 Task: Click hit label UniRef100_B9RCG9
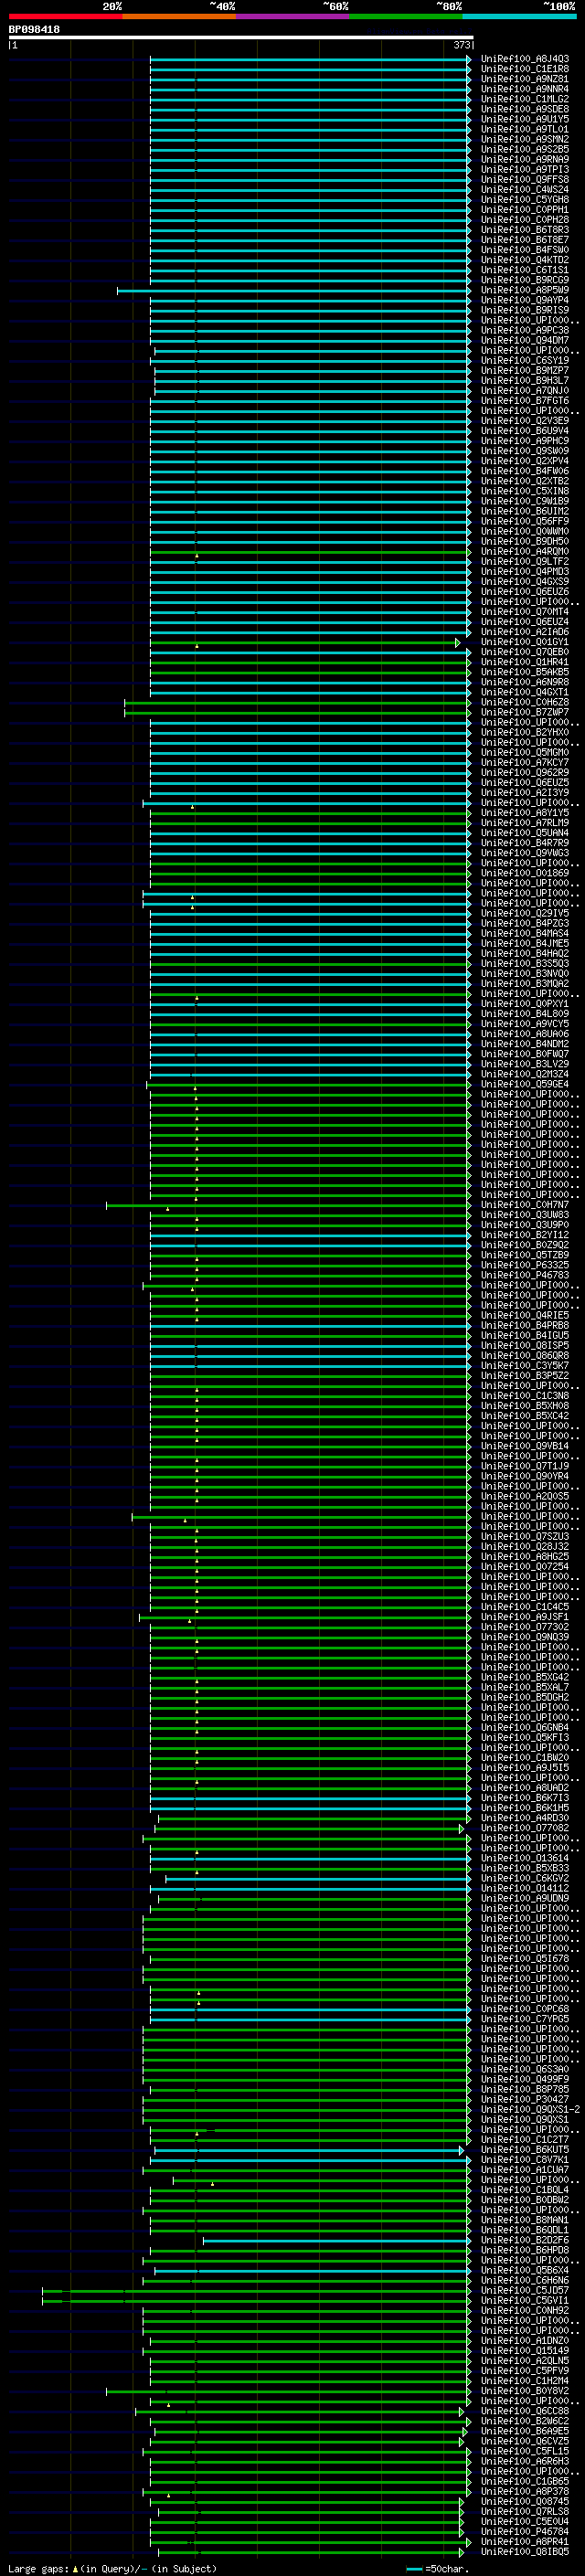tap(525, 280)
